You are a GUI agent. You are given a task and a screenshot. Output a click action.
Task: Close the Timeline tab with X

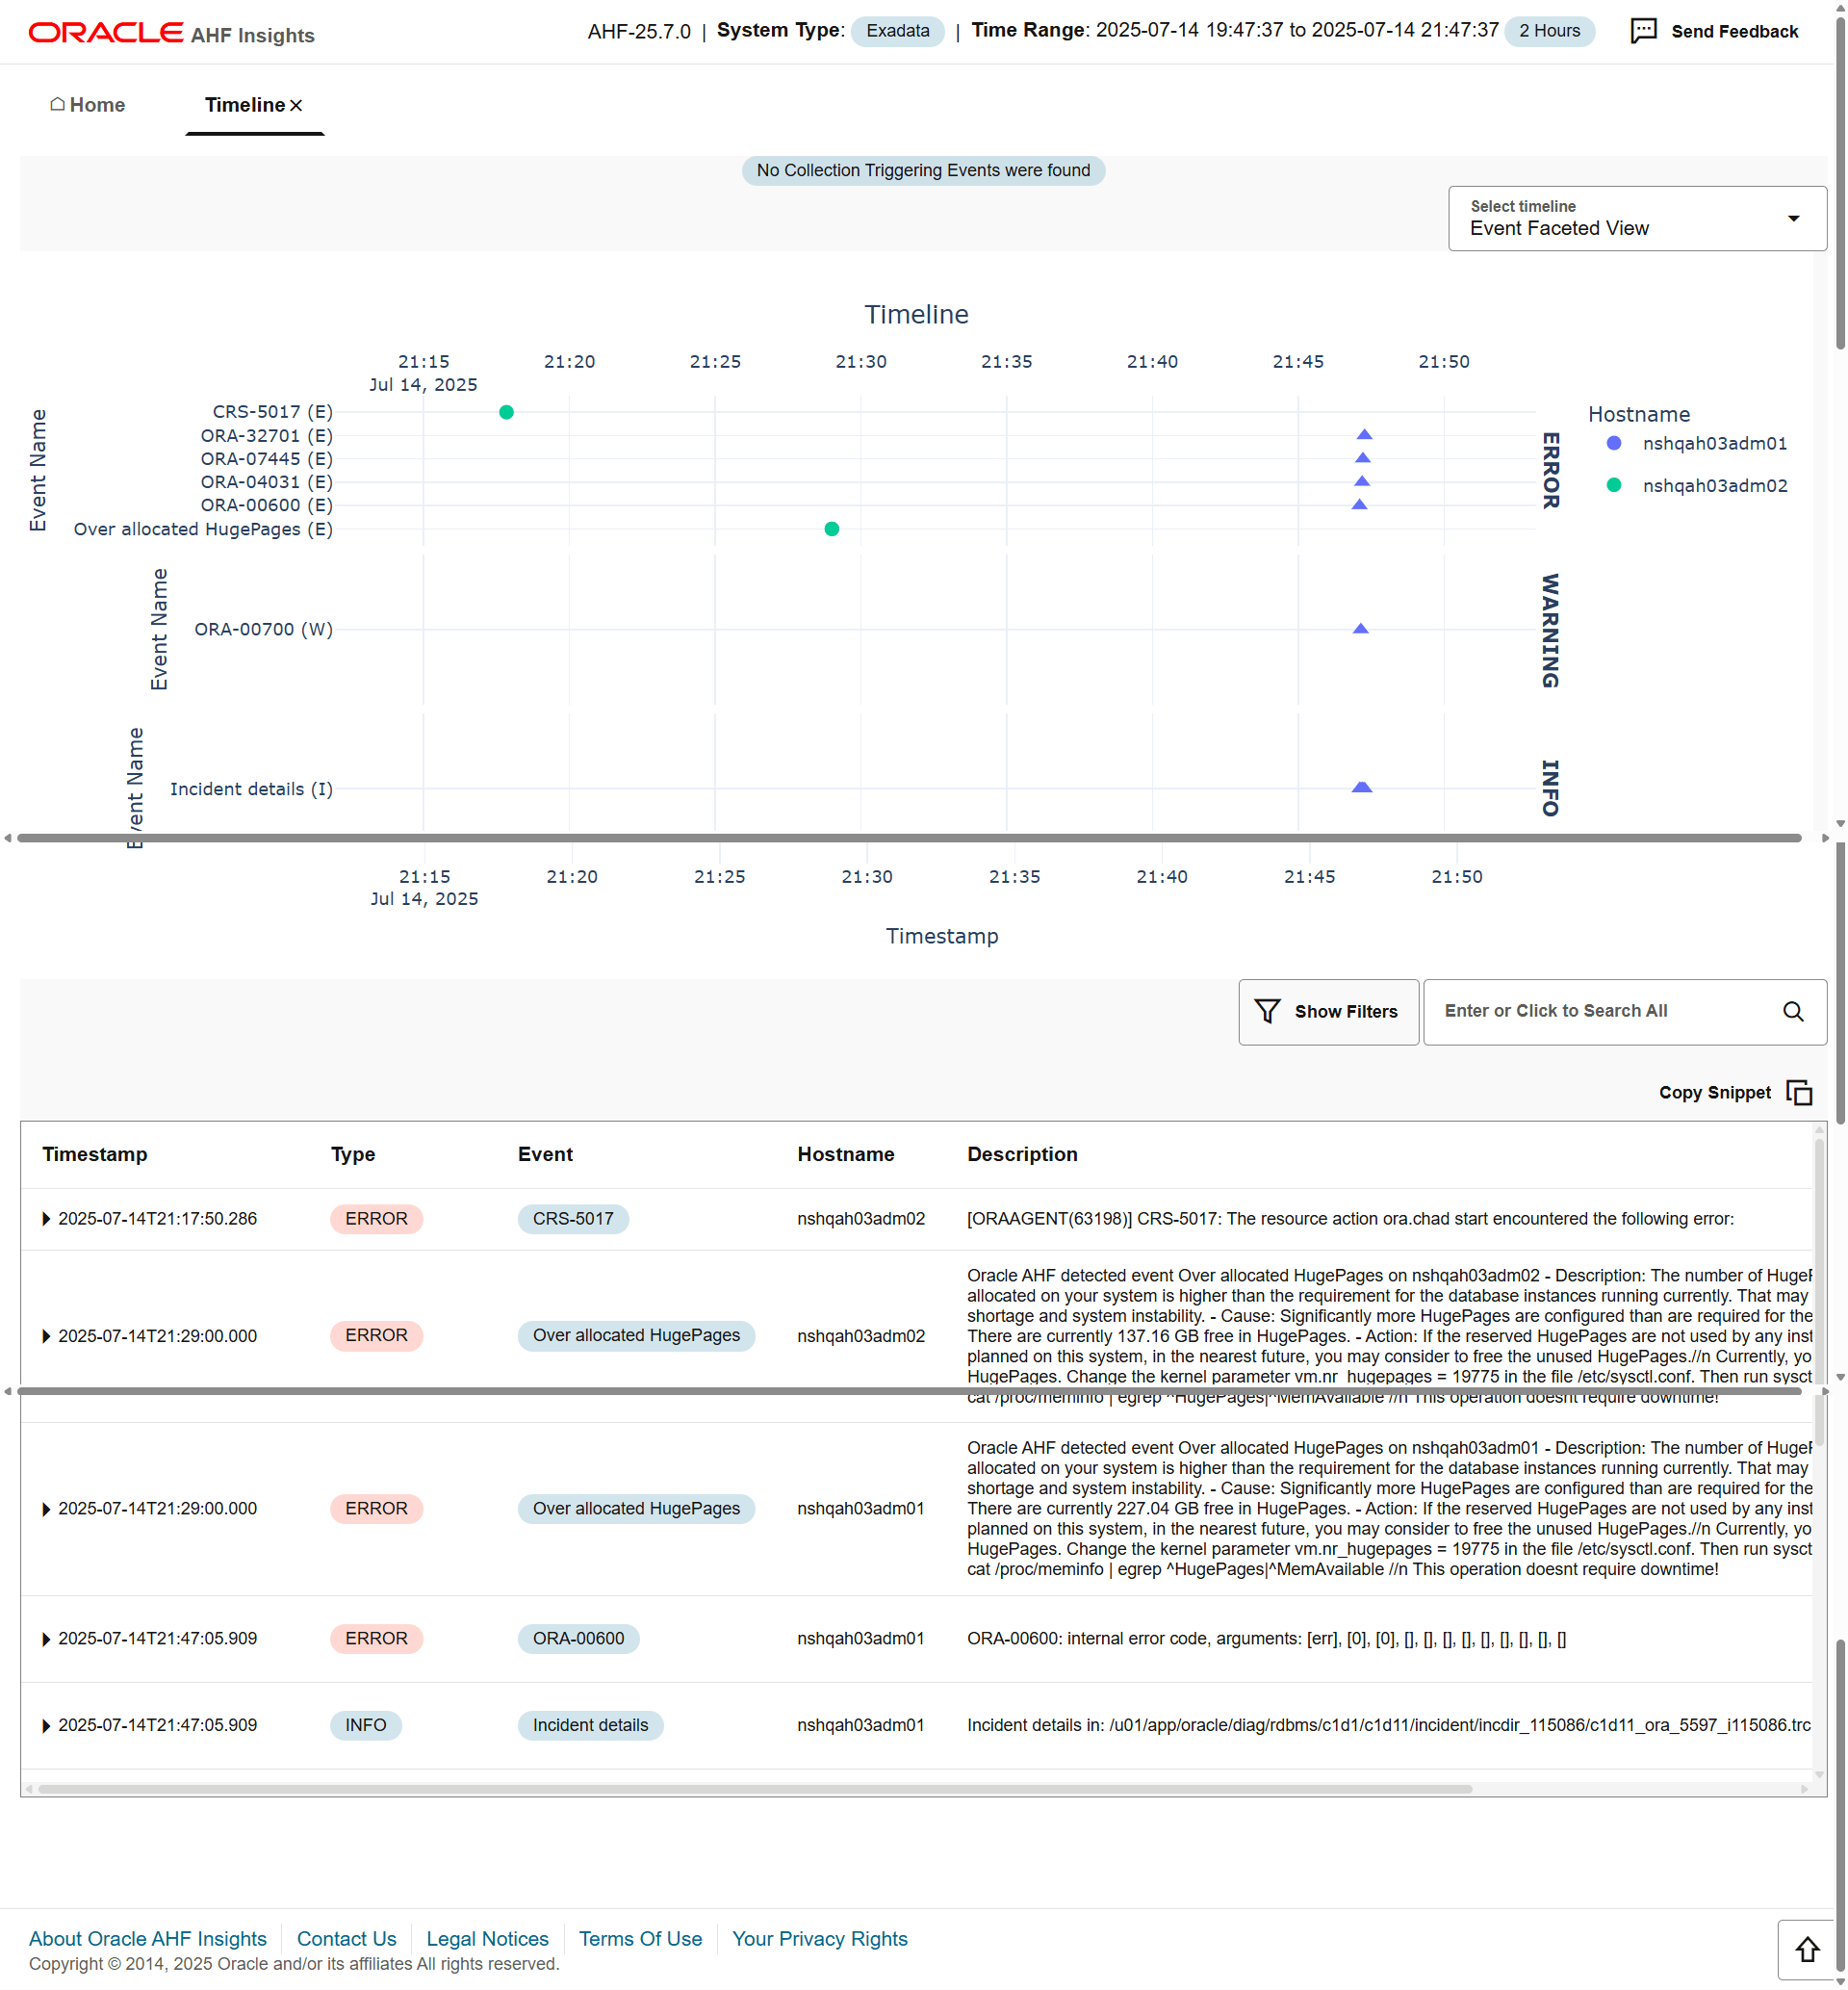click(296, 105)
